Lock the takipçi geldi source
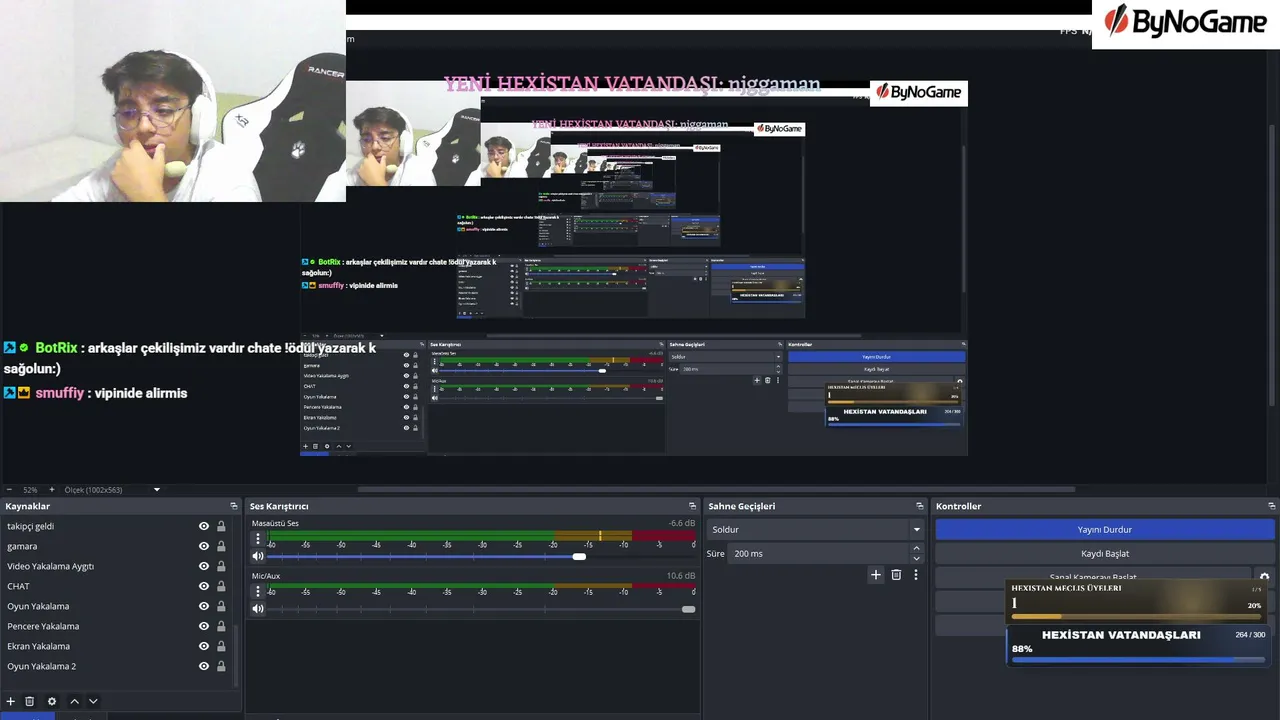 tap(221, 526)
